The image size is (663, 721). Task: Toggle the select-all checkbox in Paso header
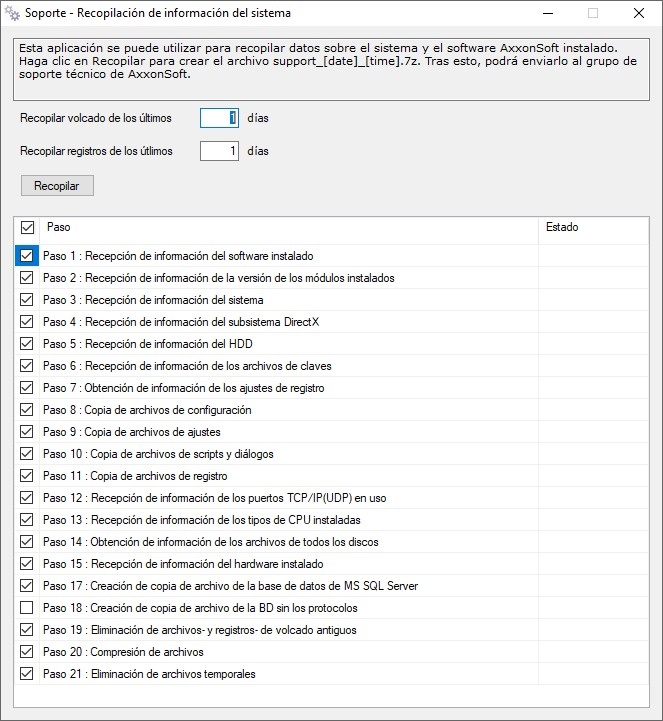click(x=28, y=228)
